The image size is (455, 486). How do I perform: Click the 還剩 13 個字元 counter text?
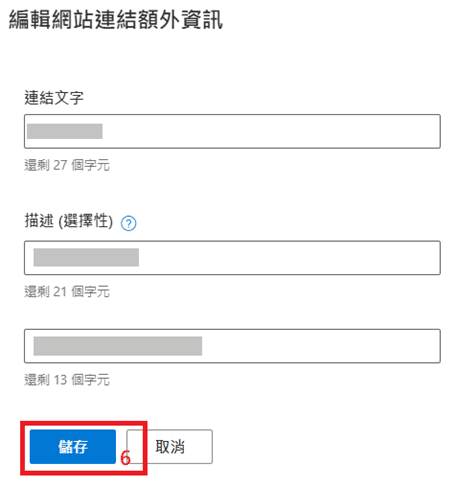(67, 380)
